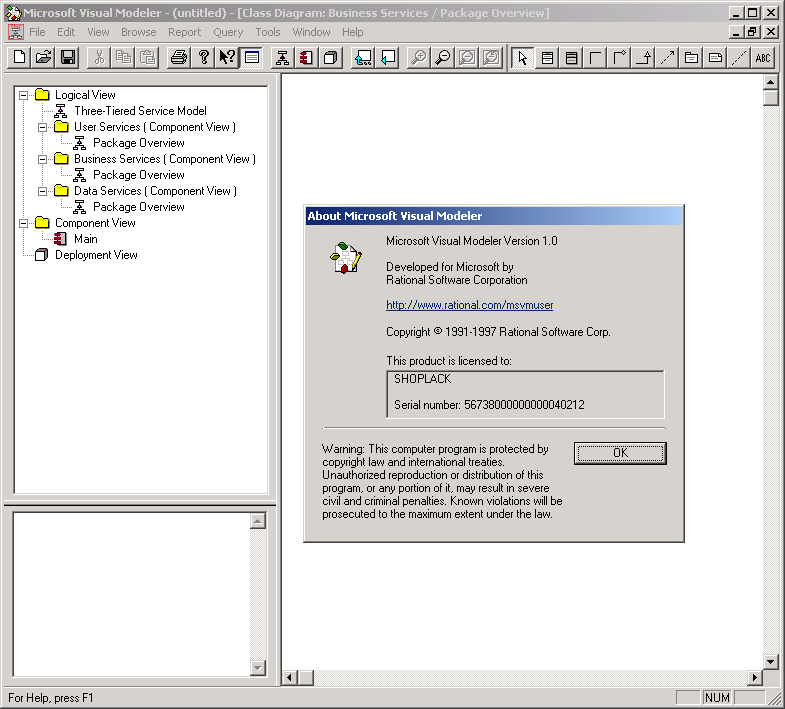Viewport: 785px width, 709px height.
Task: Select the Anchor Note dashed line tool
Action: pos(739,58)
